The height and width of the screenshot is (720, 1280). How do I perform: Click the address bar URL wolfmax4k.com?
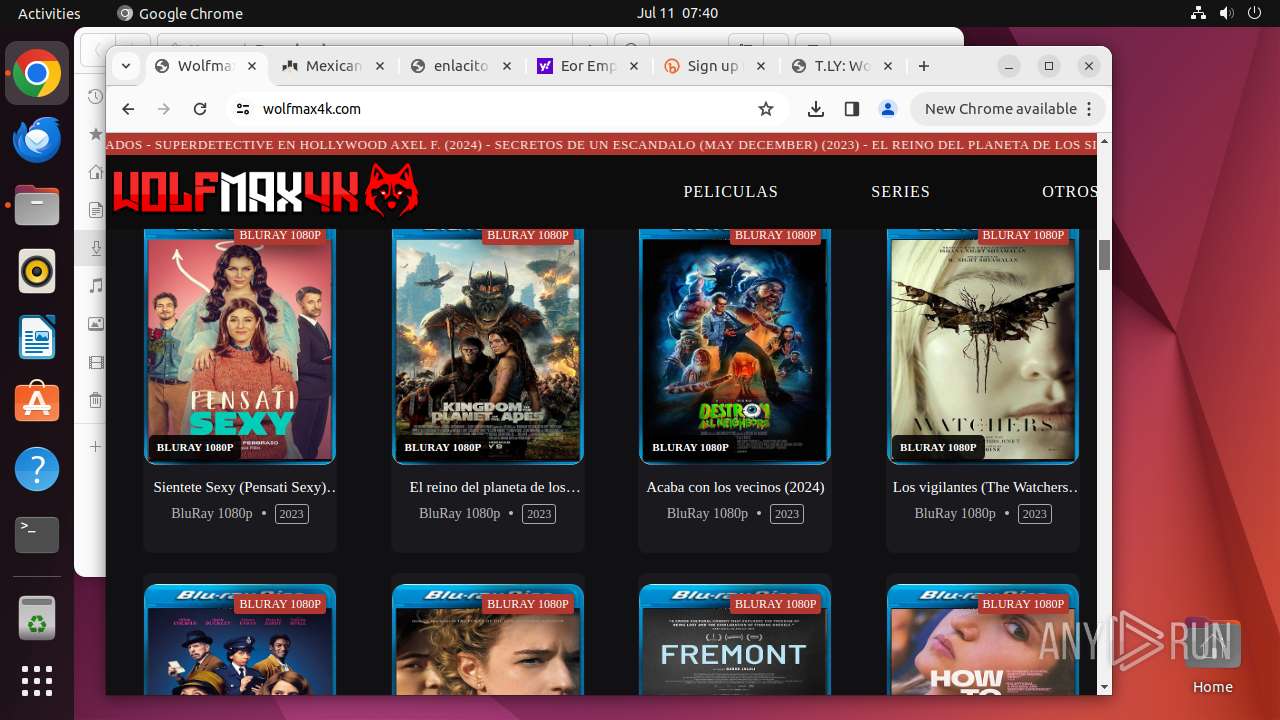pyautogui.click(x=312, y=109)
